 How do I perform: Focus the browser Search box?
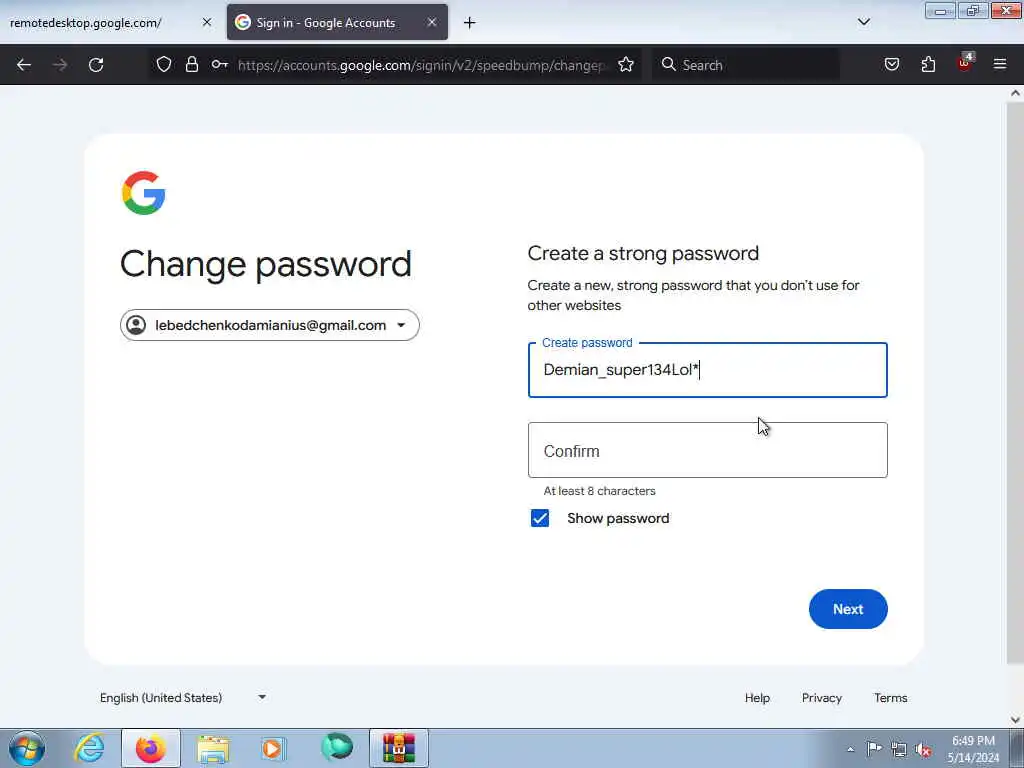coord(746,65)
